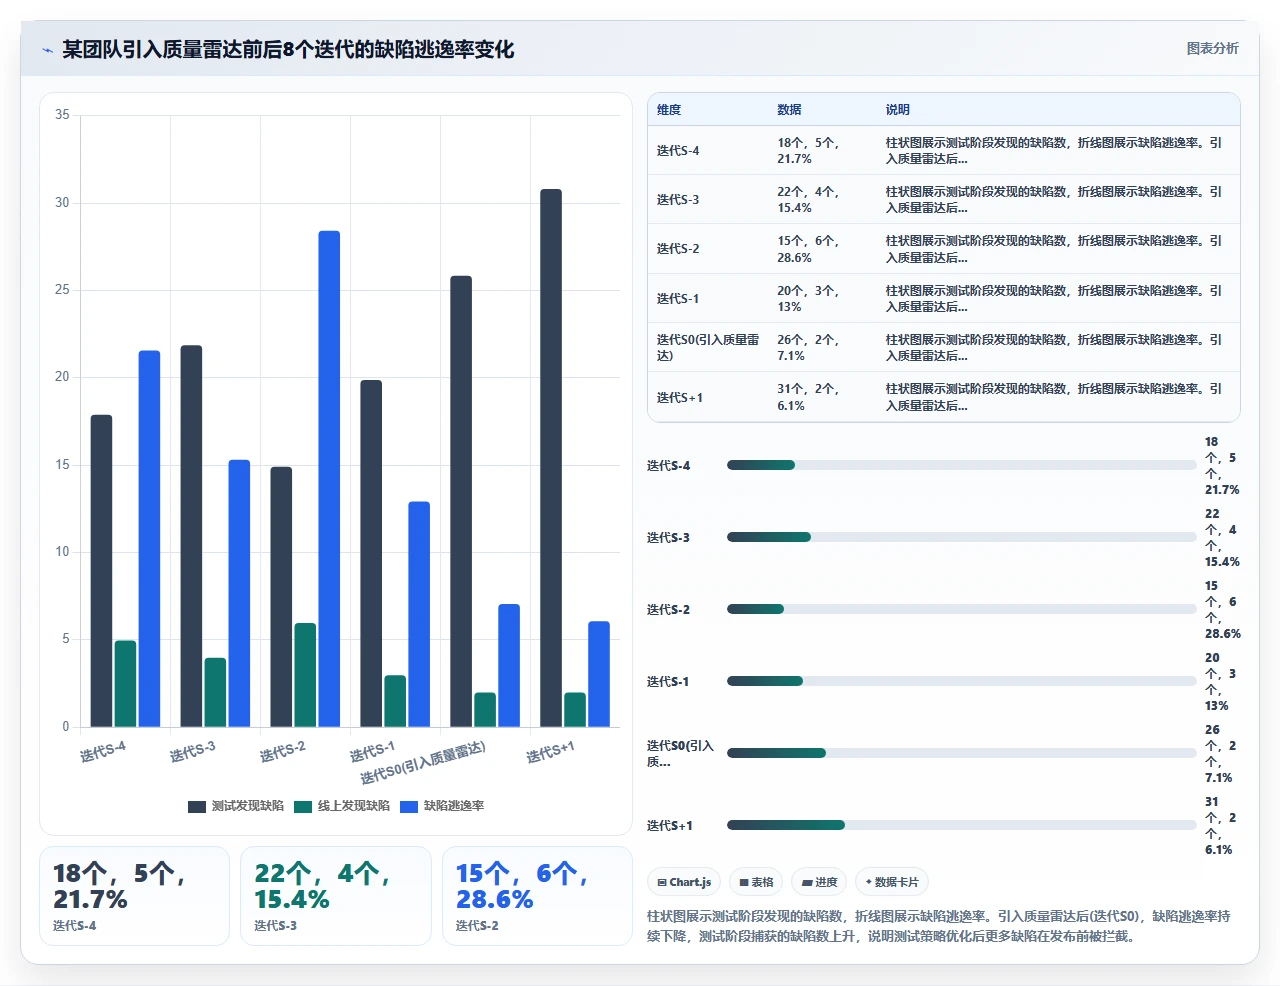Select the 迭代S-4 table row label
The height and width of the screenshot is (986, 1280).
tap(678, 151)
